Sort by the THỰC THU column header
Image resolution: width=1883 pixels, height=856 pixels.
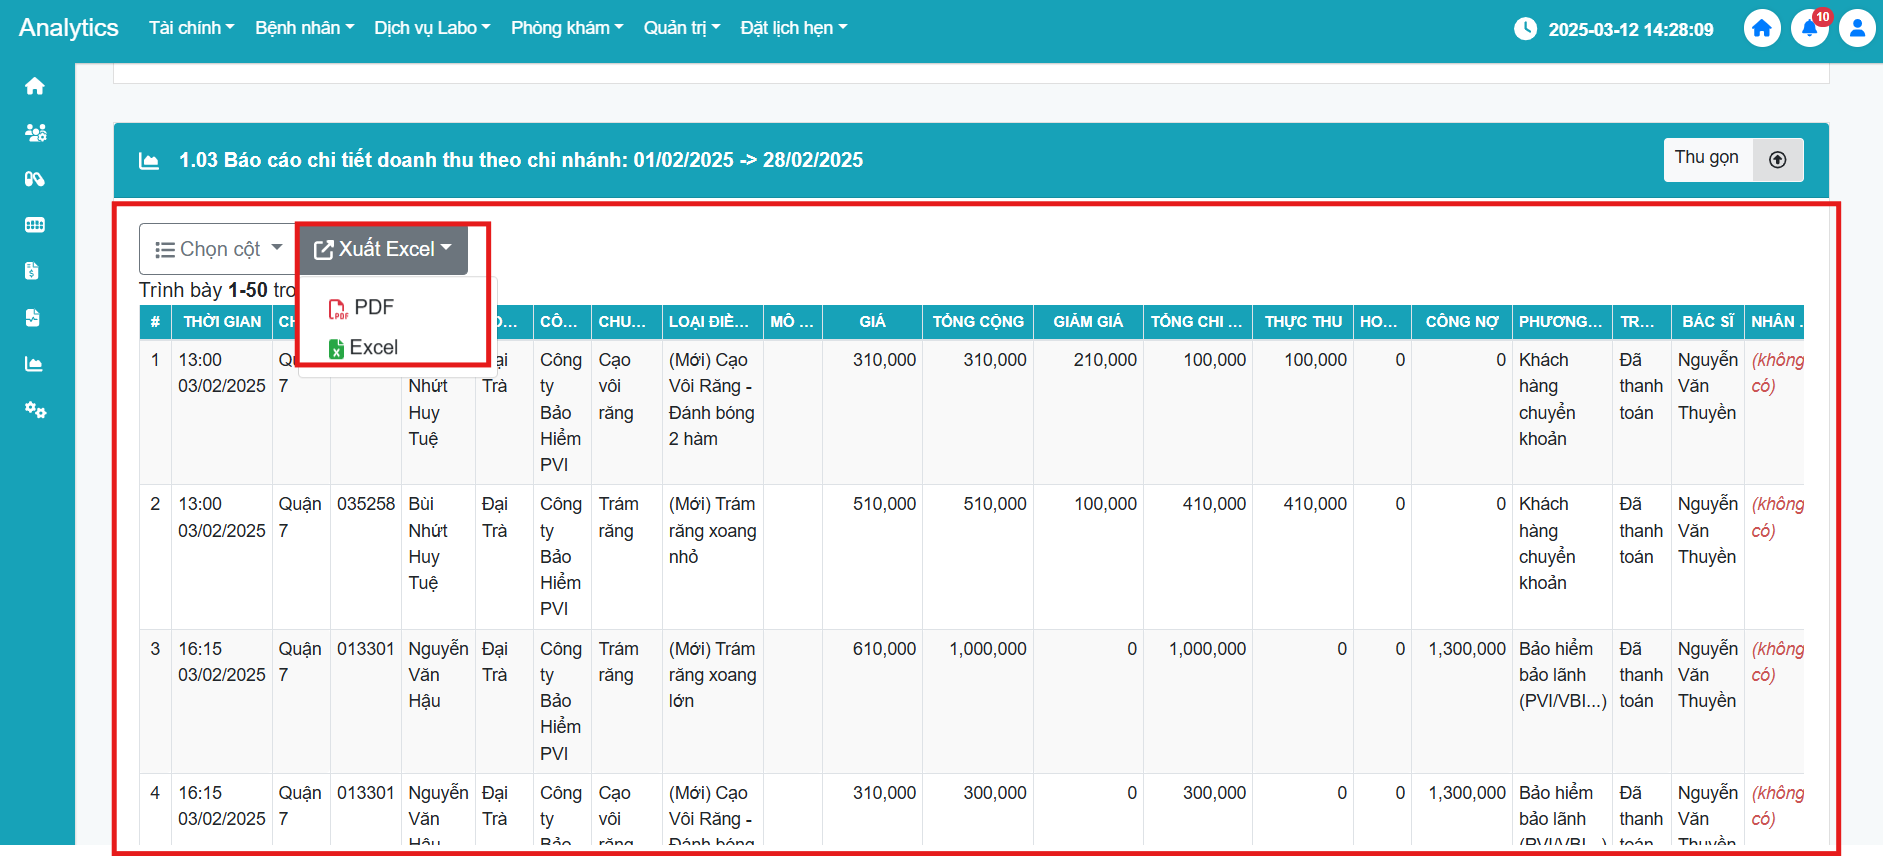click(x=1302, y=322)
